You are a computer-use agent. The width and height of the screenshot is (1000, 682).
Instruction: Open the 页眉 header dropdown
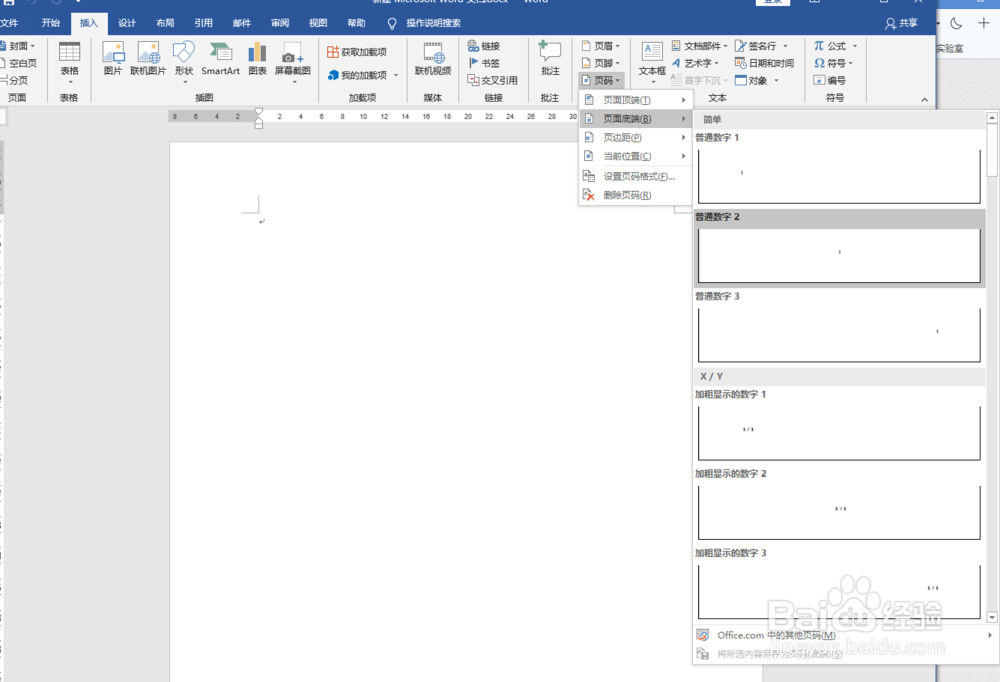(600, 46)
